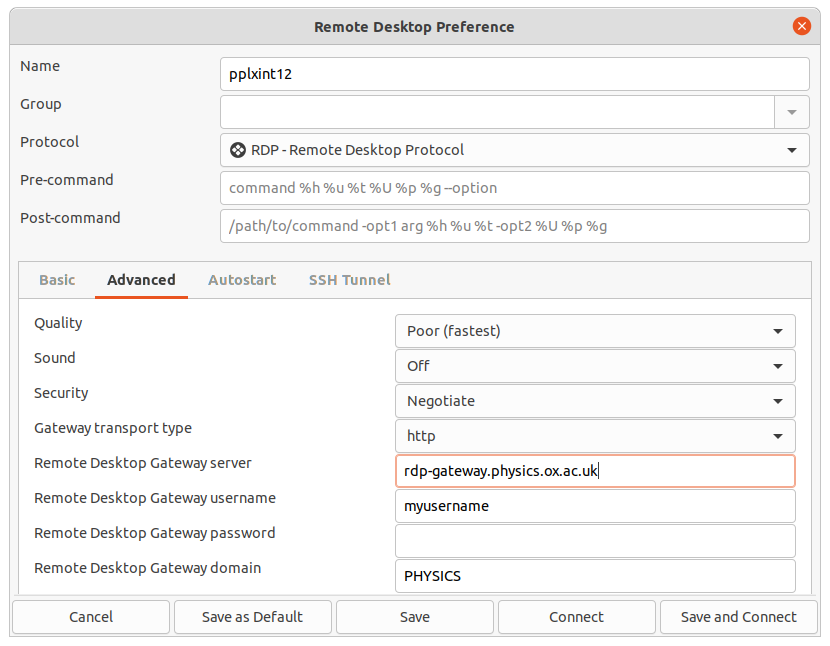Change the Security dropdown from Negotiate
The height and width of the screenshot is (646, 830).
[x=595, y=401]
